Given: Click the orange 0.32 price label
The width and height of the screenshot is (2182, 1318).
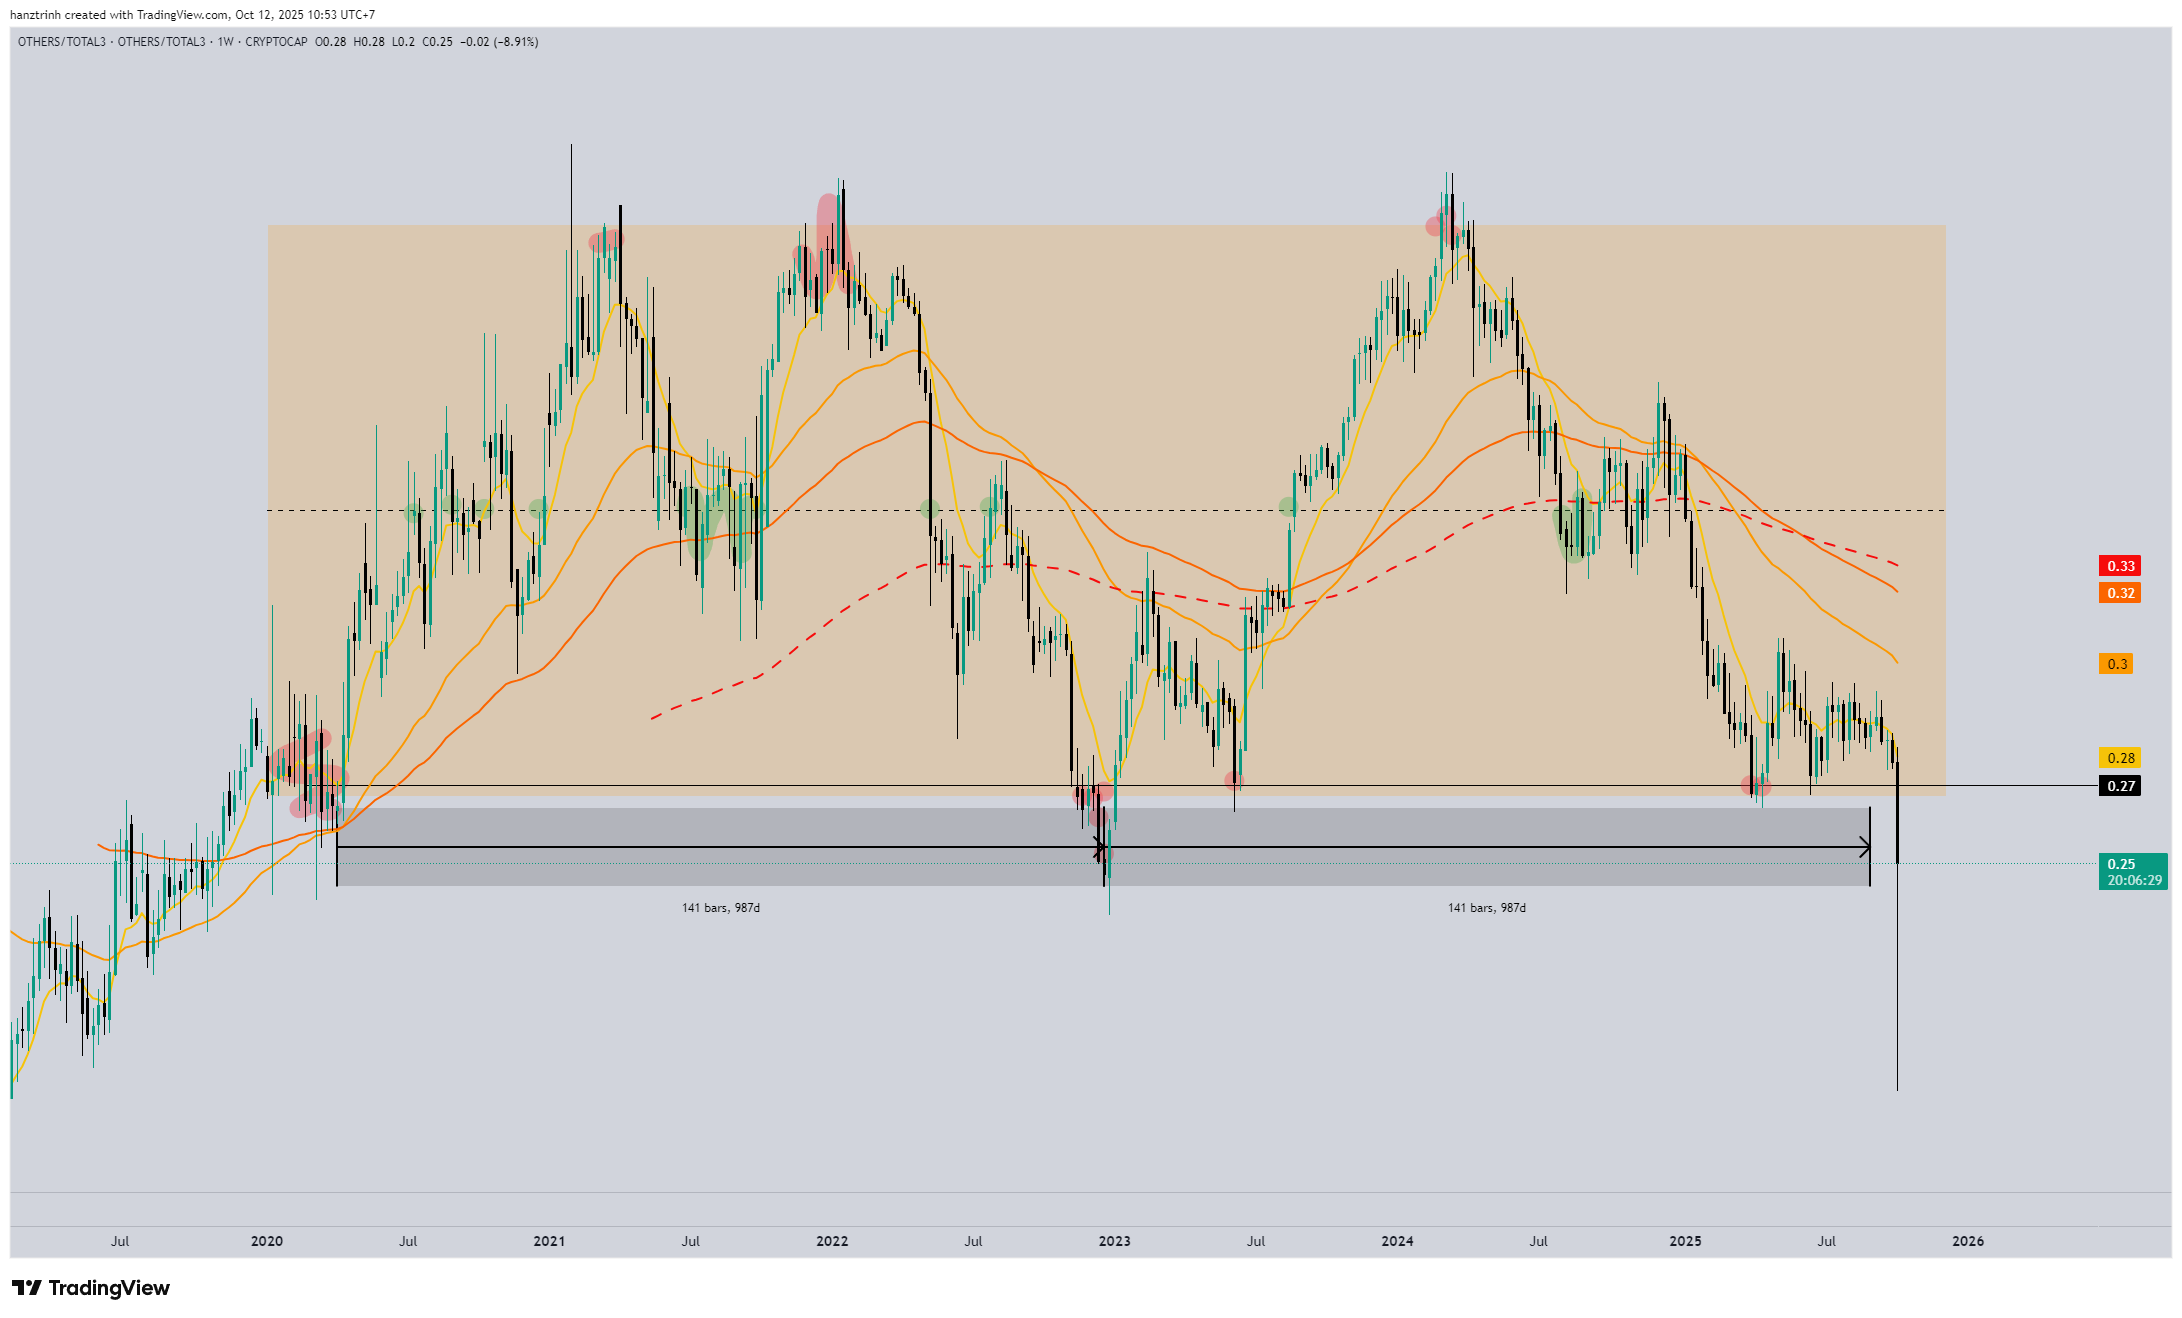Looking at the screenshot, I should pyautogui.click(x=2120, y=593).
